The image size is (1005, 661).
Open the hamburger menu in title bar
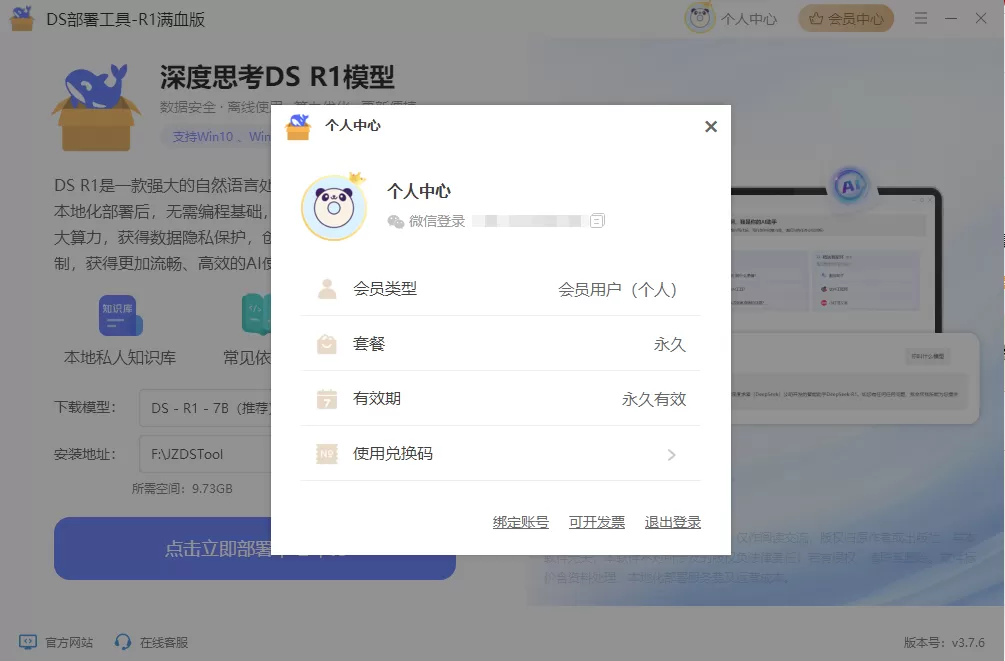point(921,19)
